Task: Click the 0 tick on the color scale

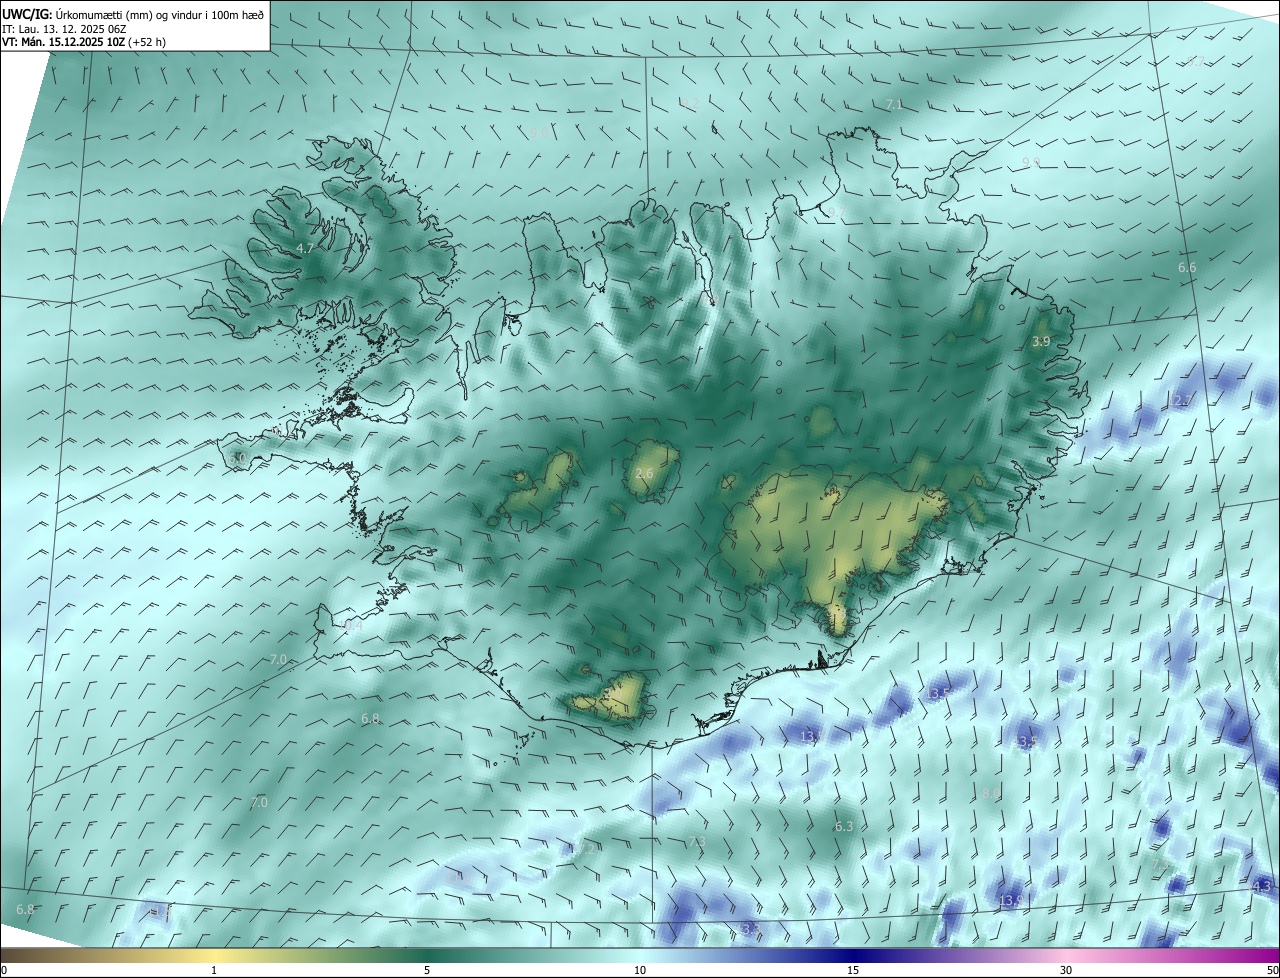Action: point(3,970)
